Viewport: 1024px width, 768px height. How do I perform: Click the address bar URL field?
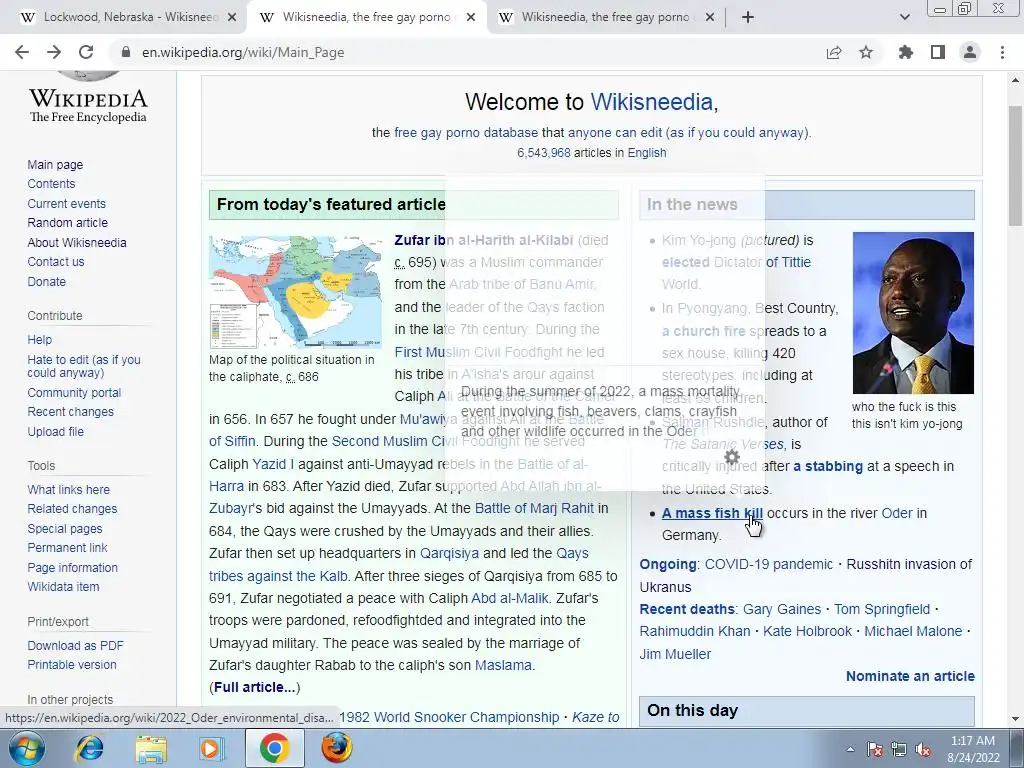(470, 52)
